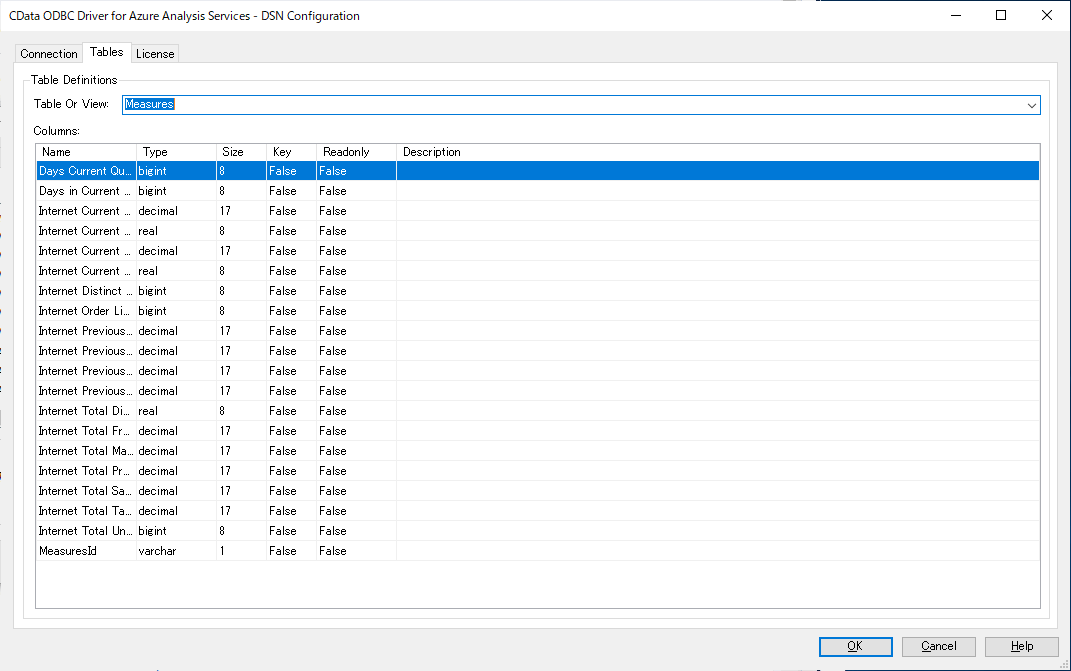Click Key False in Internet Order Li... row

(x=283, y=311)
